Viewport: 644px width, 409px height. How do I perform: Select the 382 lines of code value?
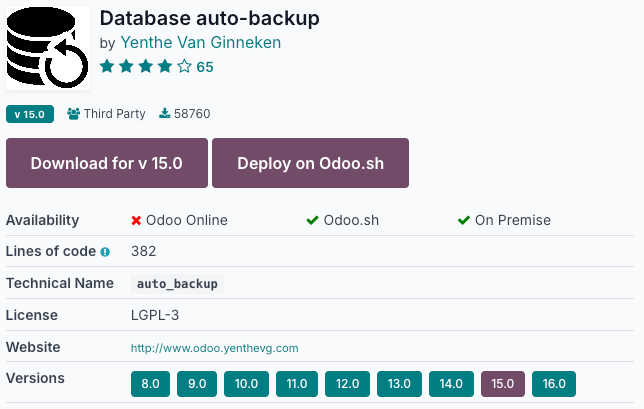[x=144, y=251]
